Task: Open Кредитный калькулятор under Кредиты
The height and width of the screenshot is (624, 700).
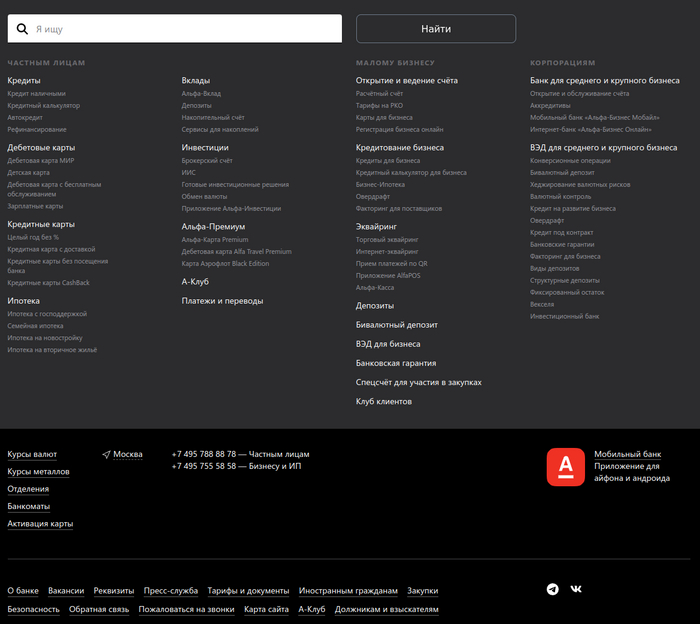Action: [x=44, y=106]
